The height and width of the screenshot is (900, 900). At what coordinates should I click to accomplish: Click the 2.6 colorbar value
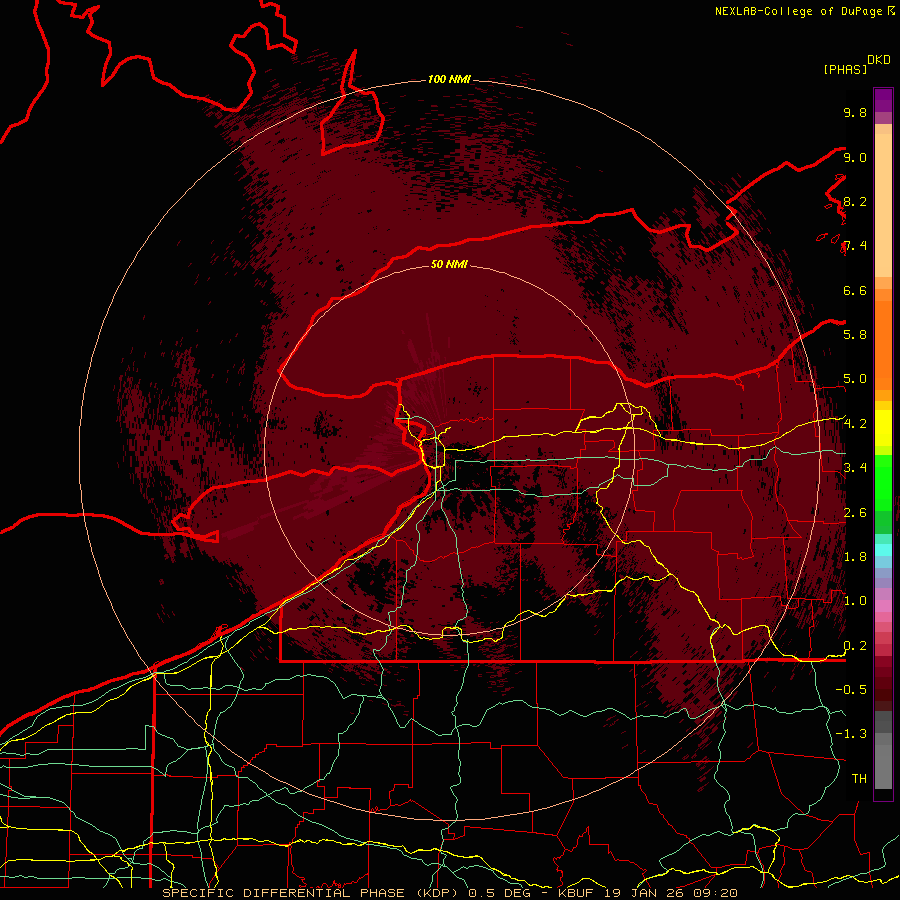(855, 513)
